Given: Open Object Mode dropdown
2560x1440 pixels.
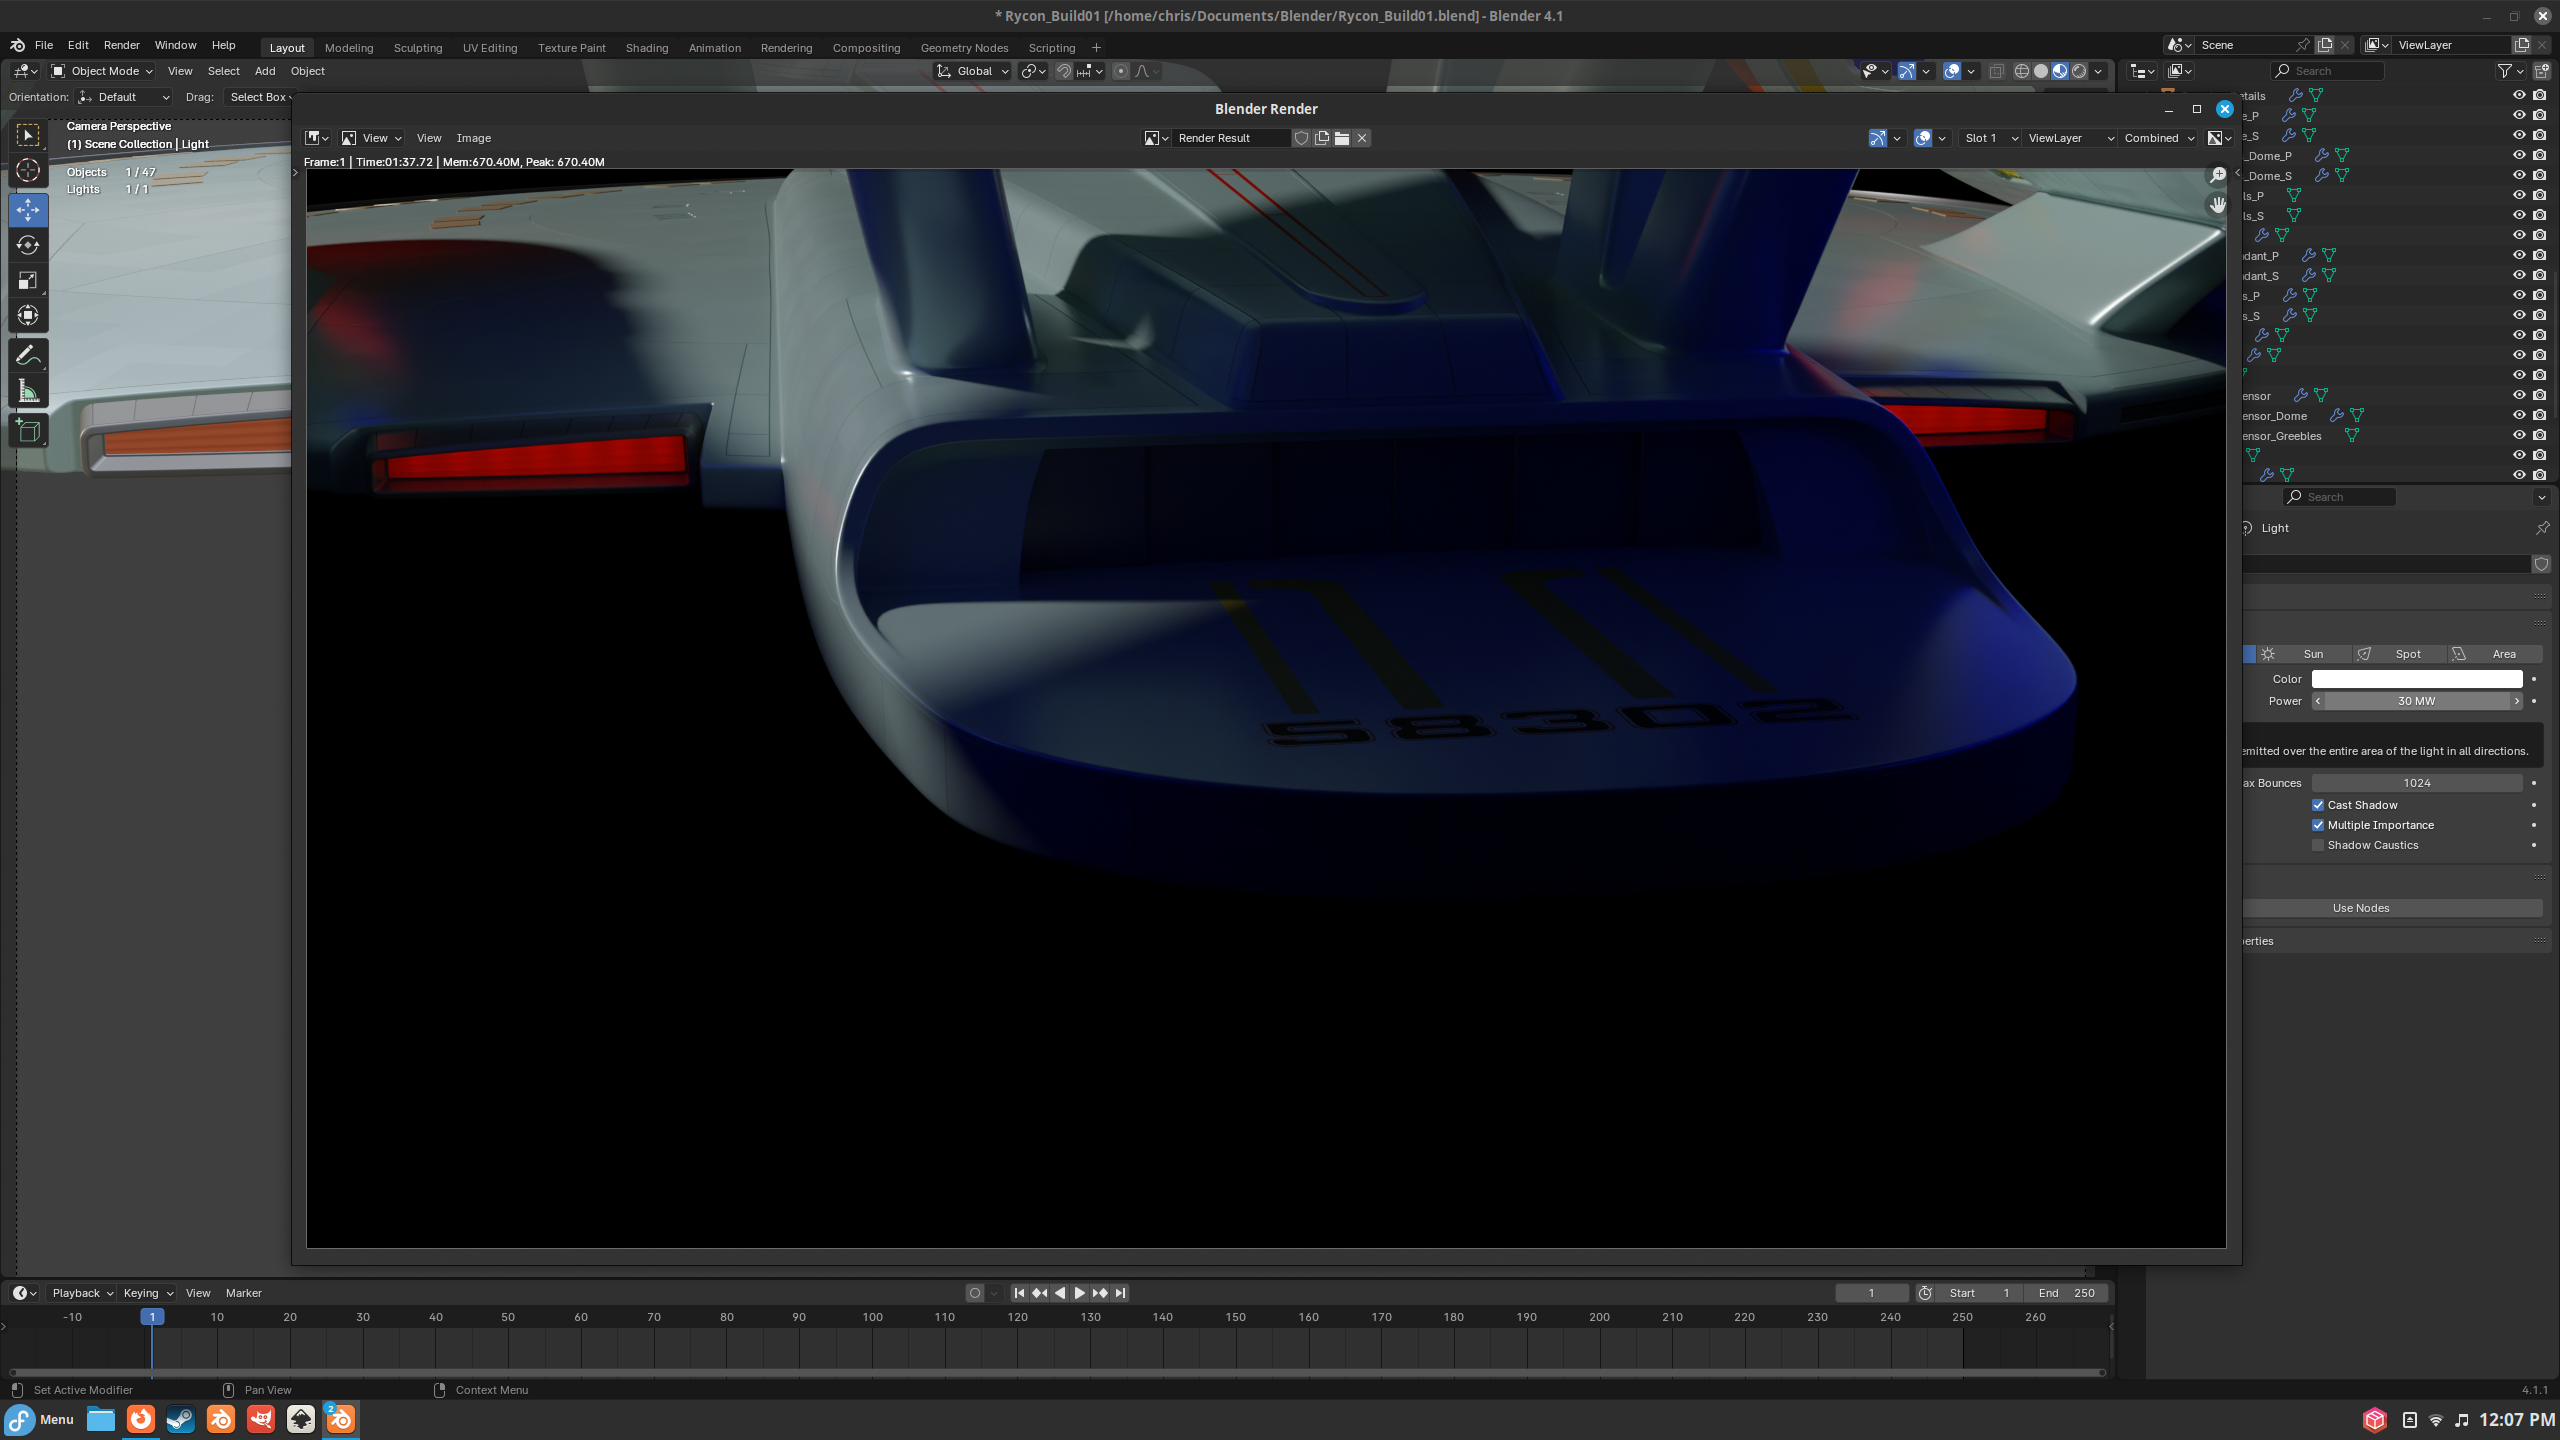Looking at the screenshot, I should point(102,71).
